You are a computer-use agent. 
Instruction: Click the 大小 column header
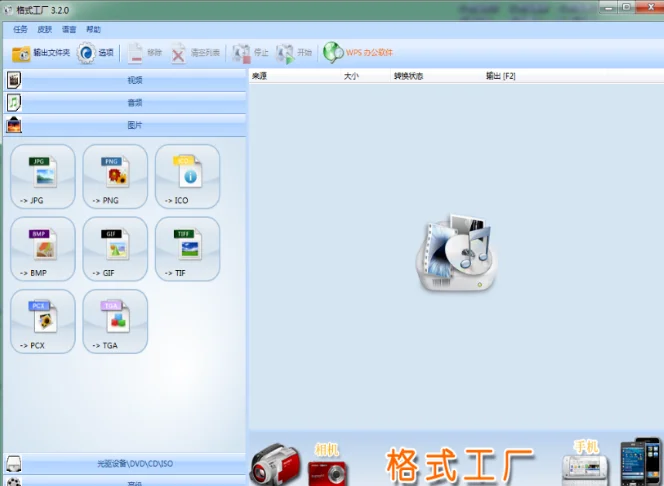[366, 76]
